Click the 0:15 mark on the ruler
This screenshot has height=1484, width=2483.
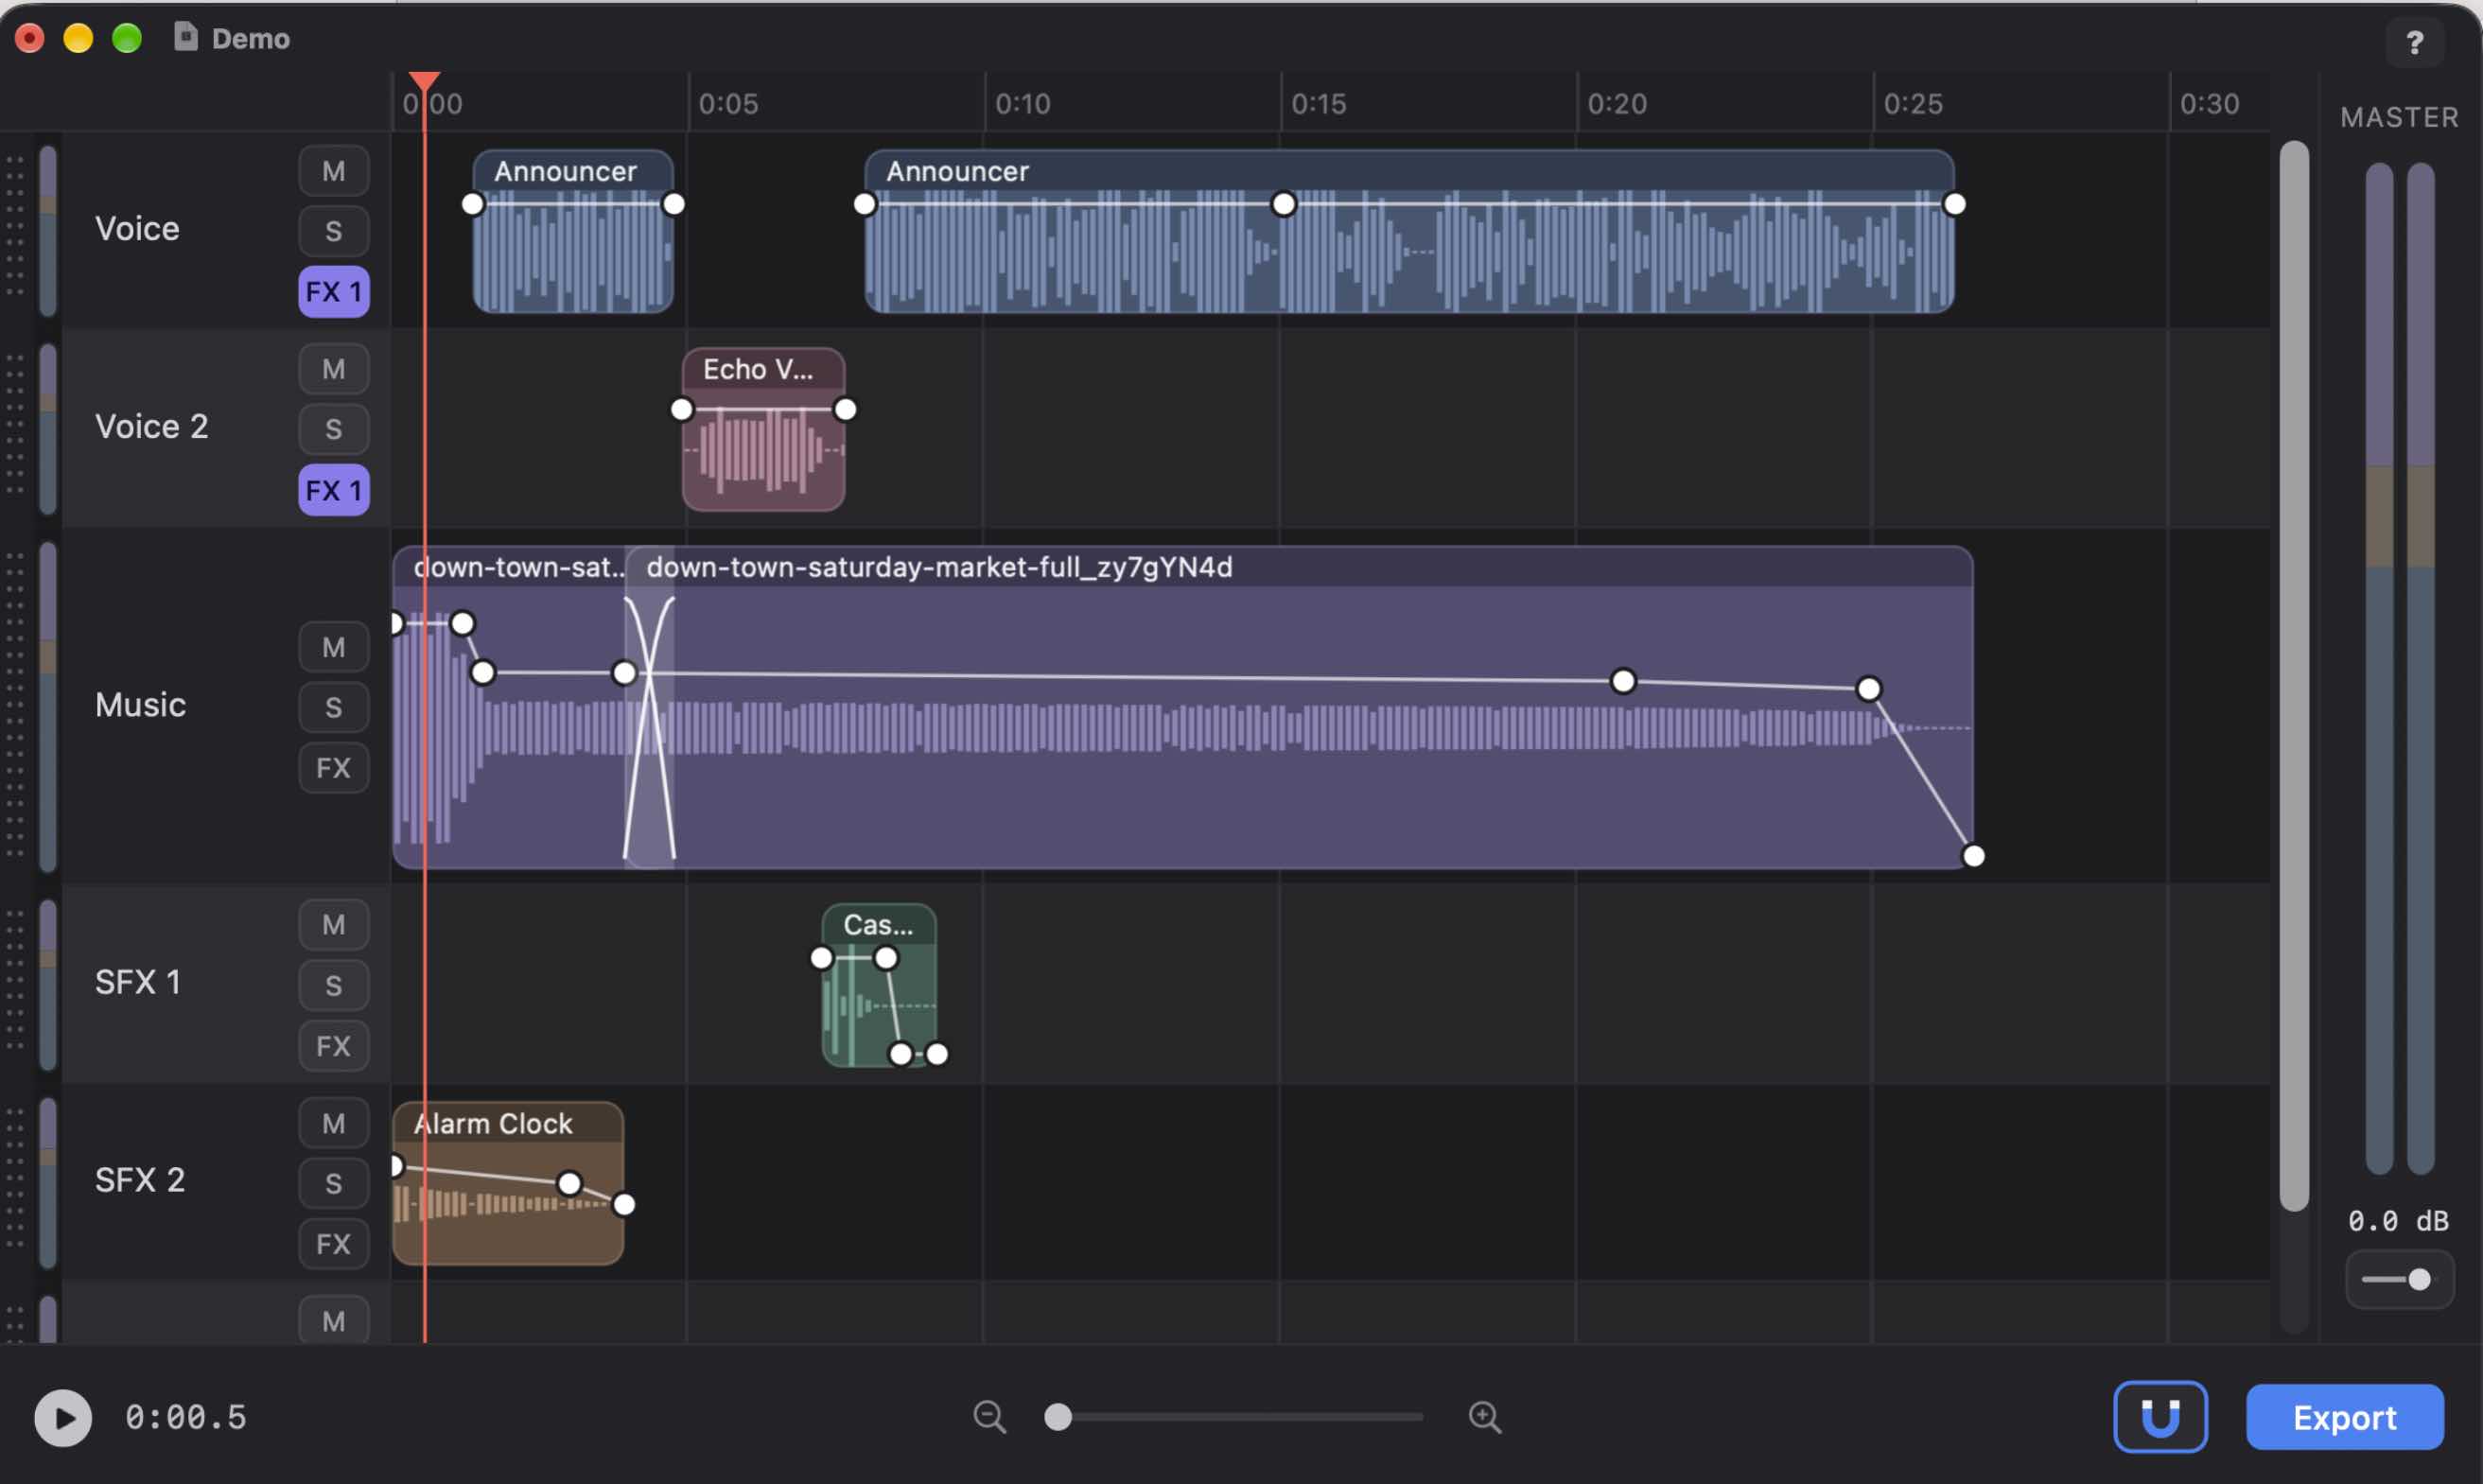1318,104
